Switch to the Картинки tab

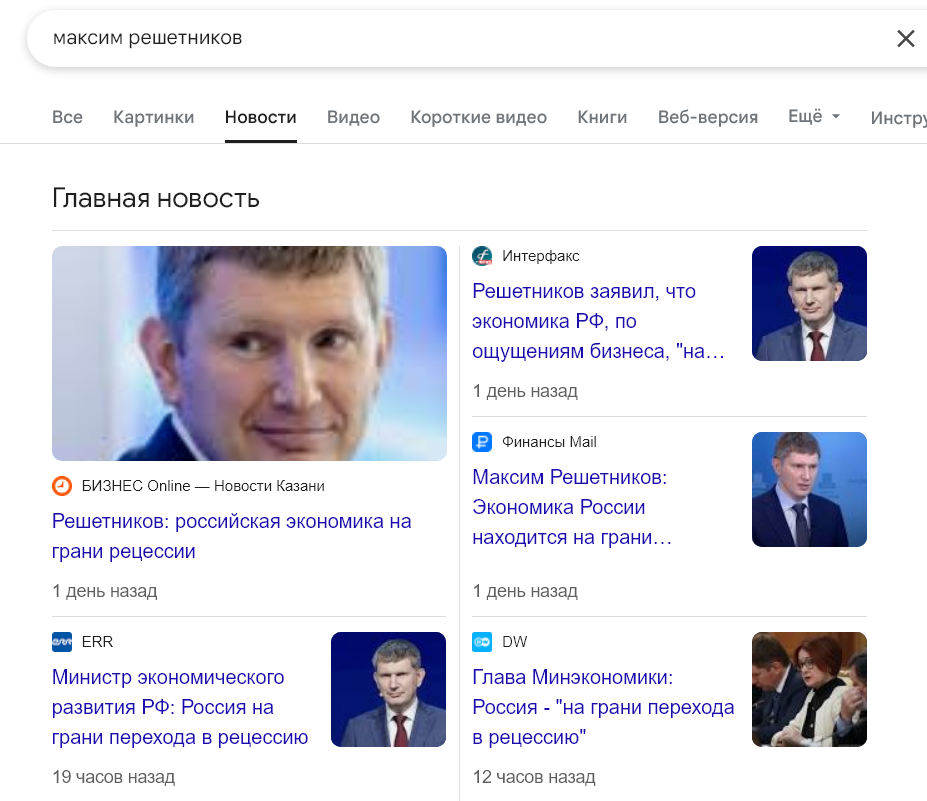click(154, 117)
